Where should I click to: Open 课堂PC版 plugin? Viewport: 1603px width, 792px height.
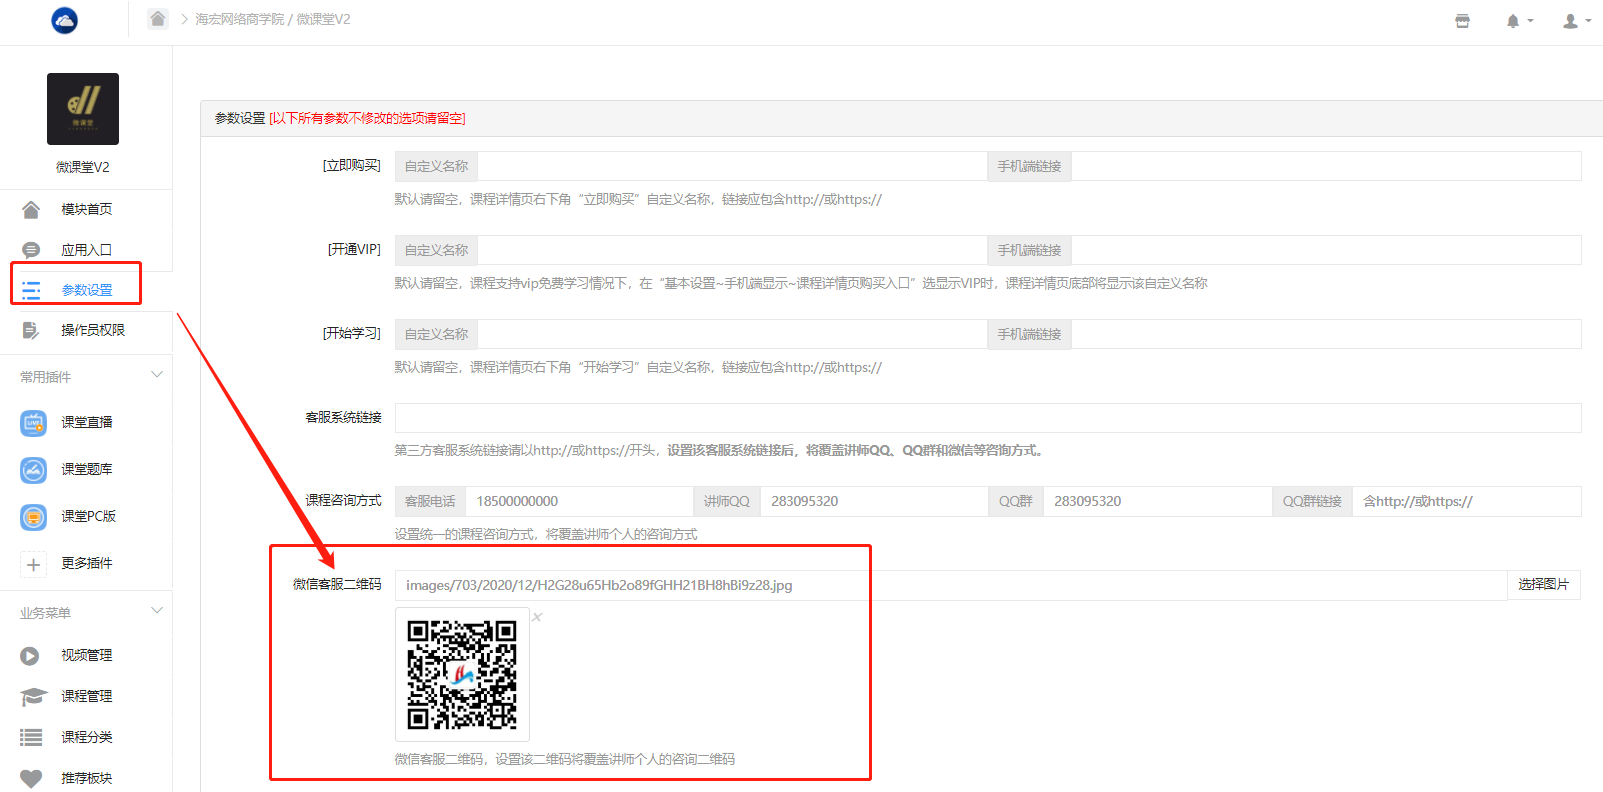[x=89, y=516]
